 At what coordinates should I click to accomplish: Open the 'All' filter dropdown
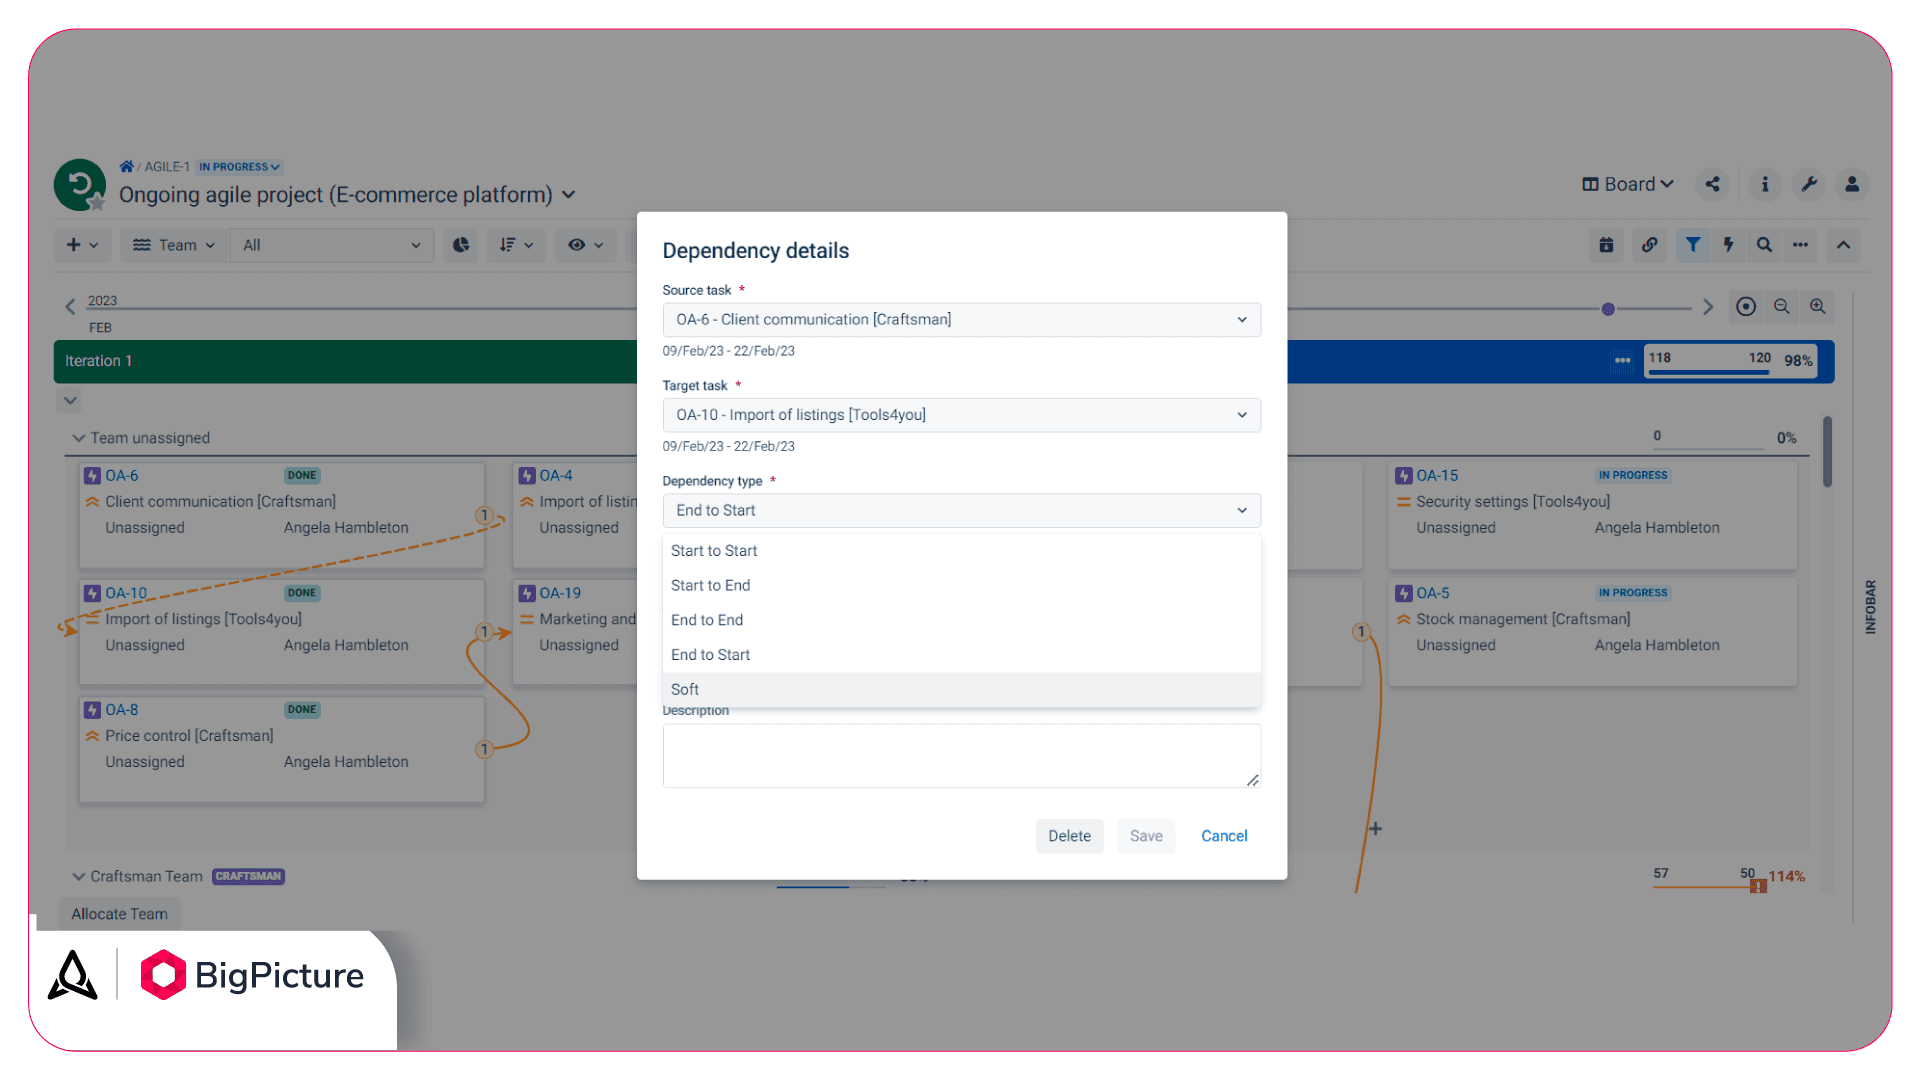331,245
